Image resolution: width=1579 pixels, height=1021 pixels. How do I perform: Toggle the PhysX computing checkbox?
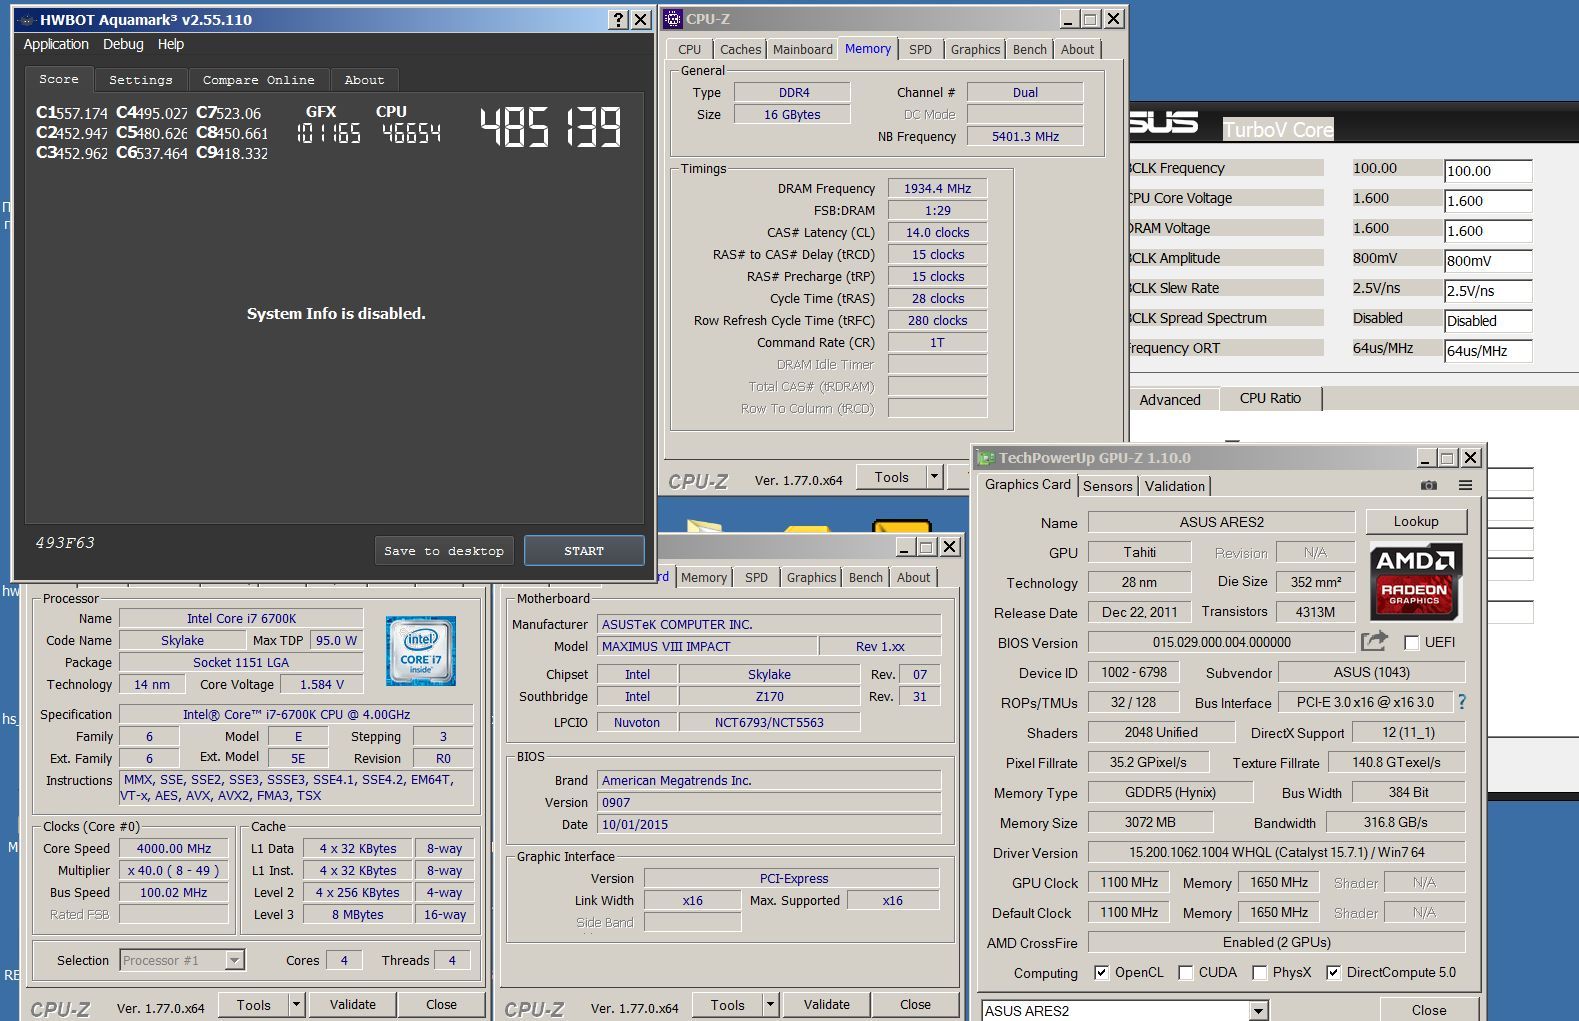pyautogui.click(x=1260, y=972)
